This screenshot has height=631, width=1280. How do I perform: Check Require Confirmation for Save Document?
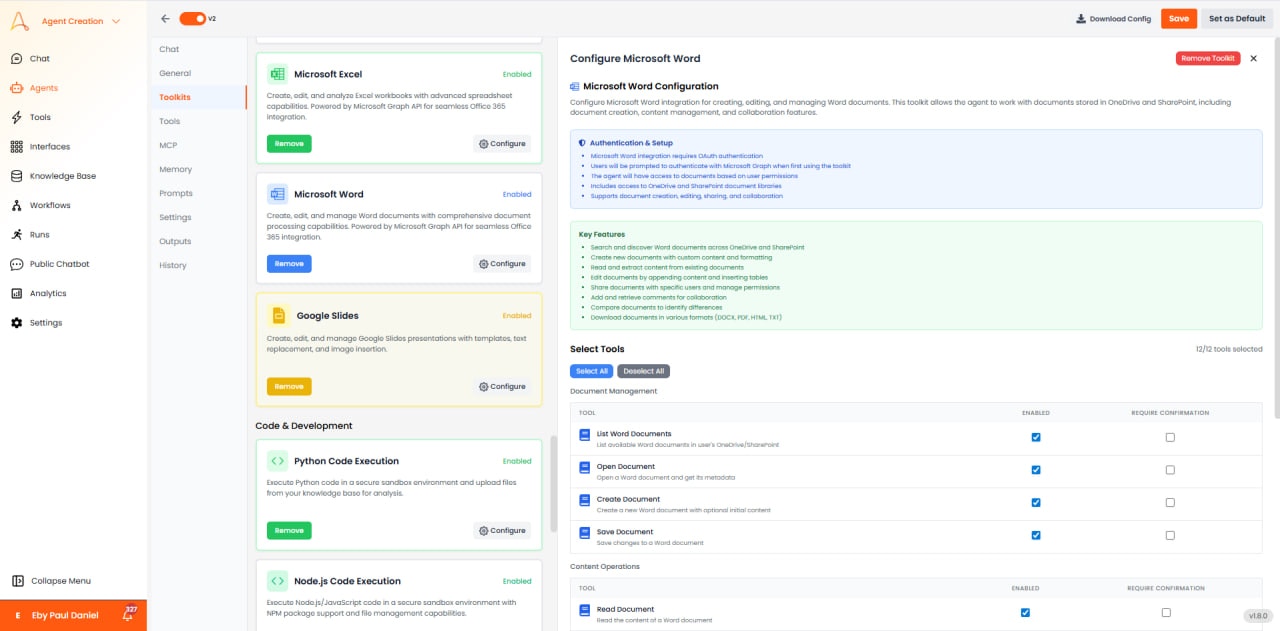1170,535
